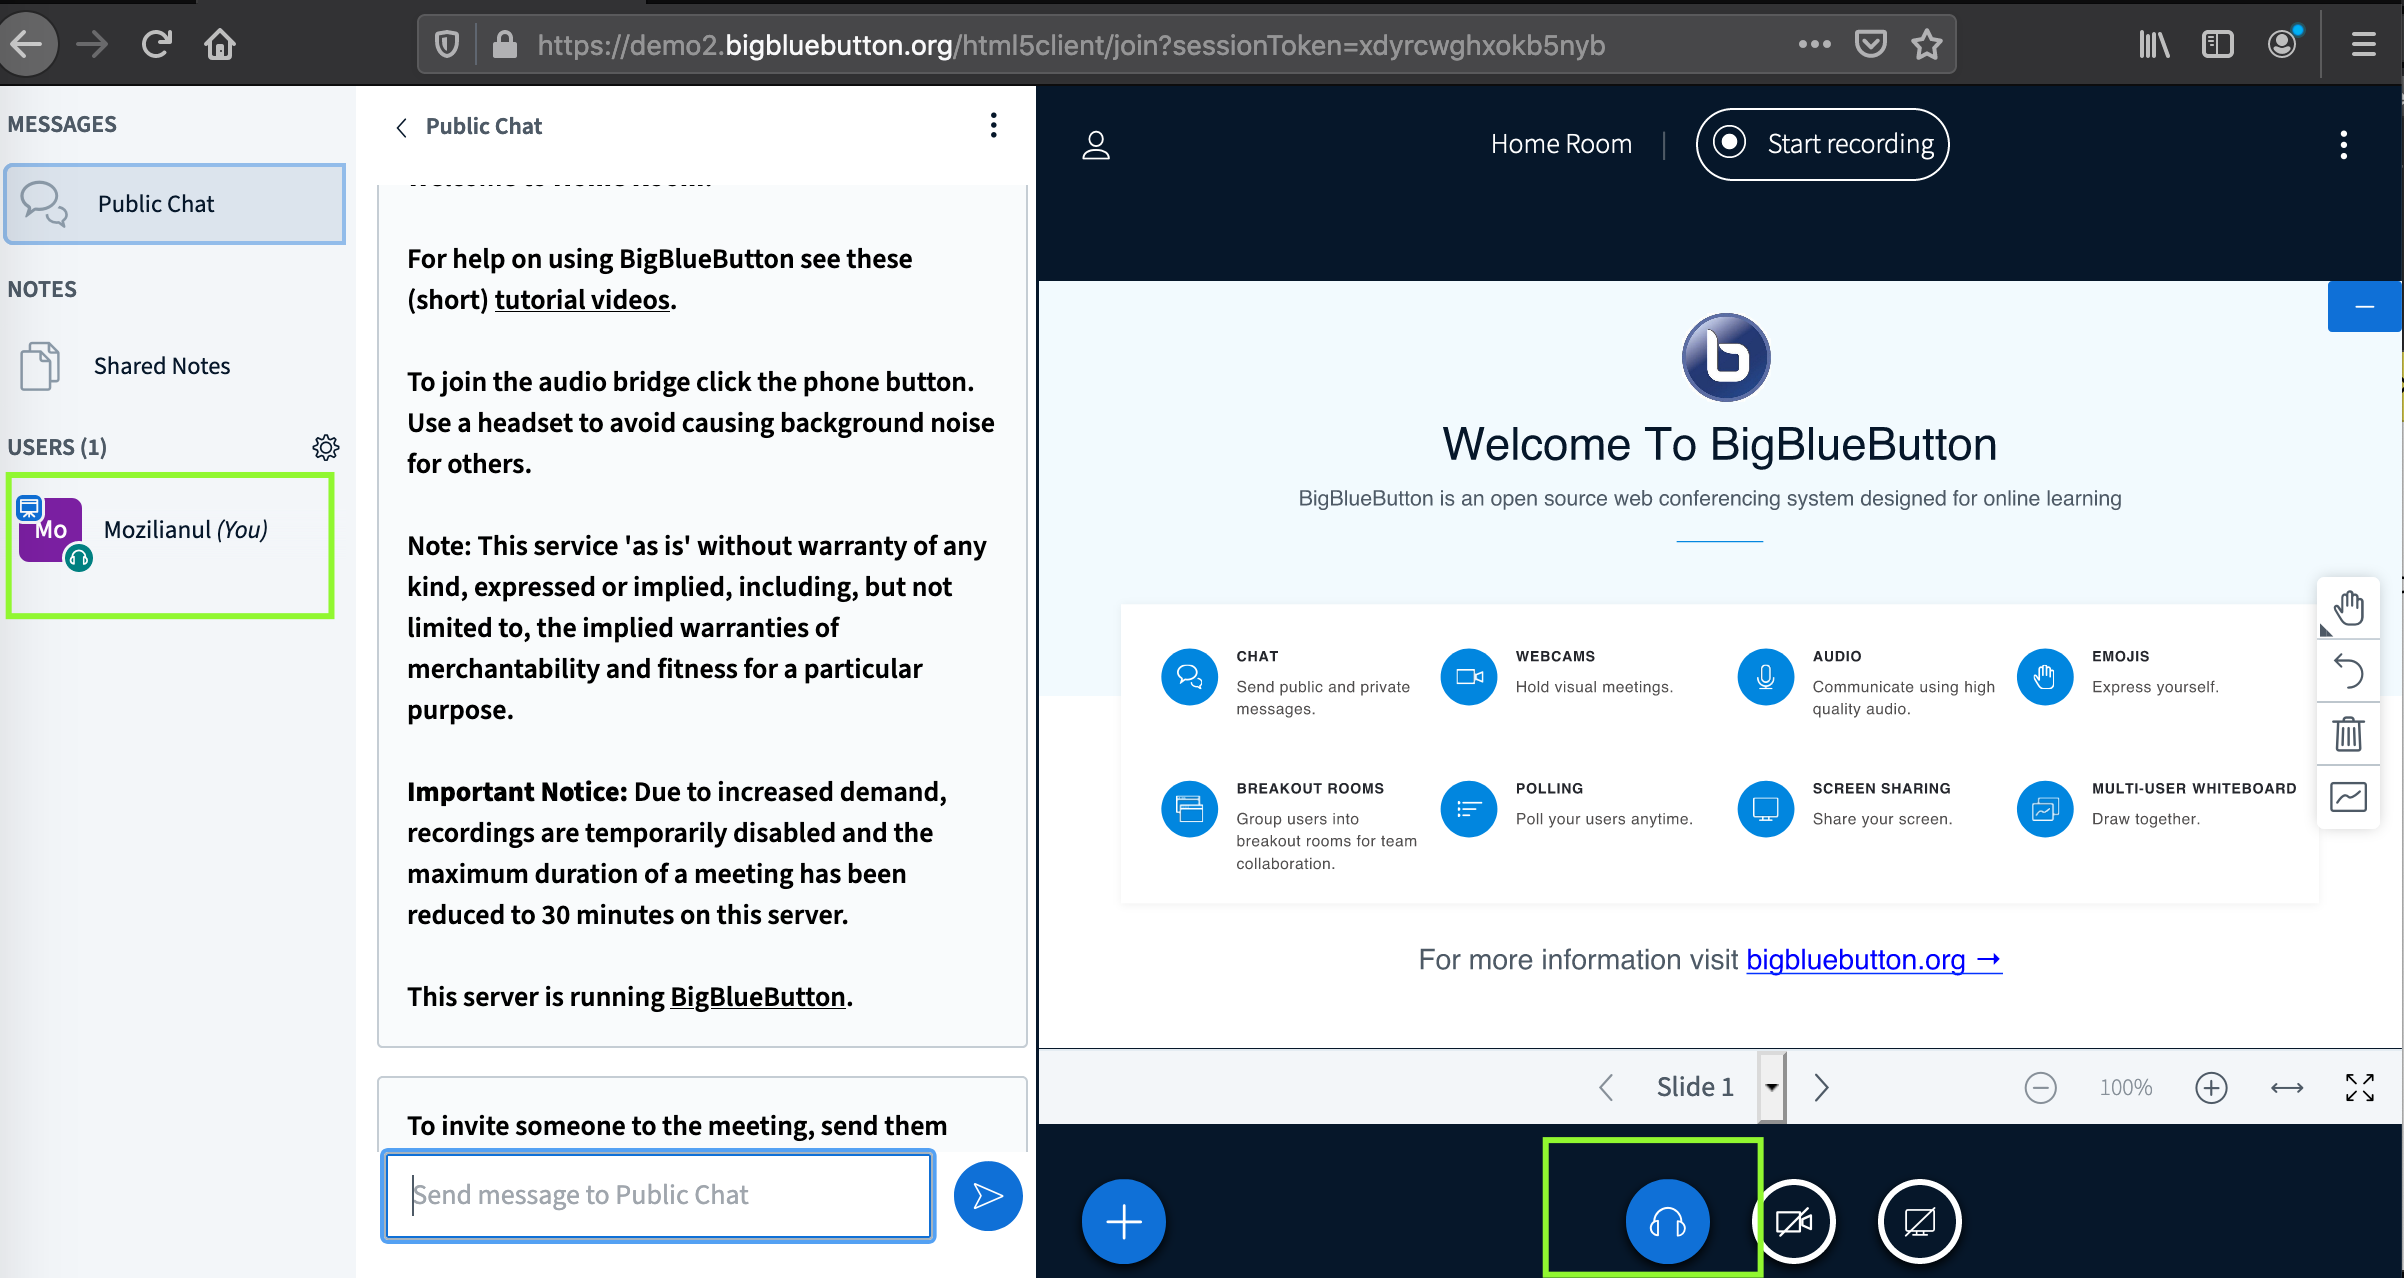Click the Screen Sharing icon on slide

(1766, 809)
